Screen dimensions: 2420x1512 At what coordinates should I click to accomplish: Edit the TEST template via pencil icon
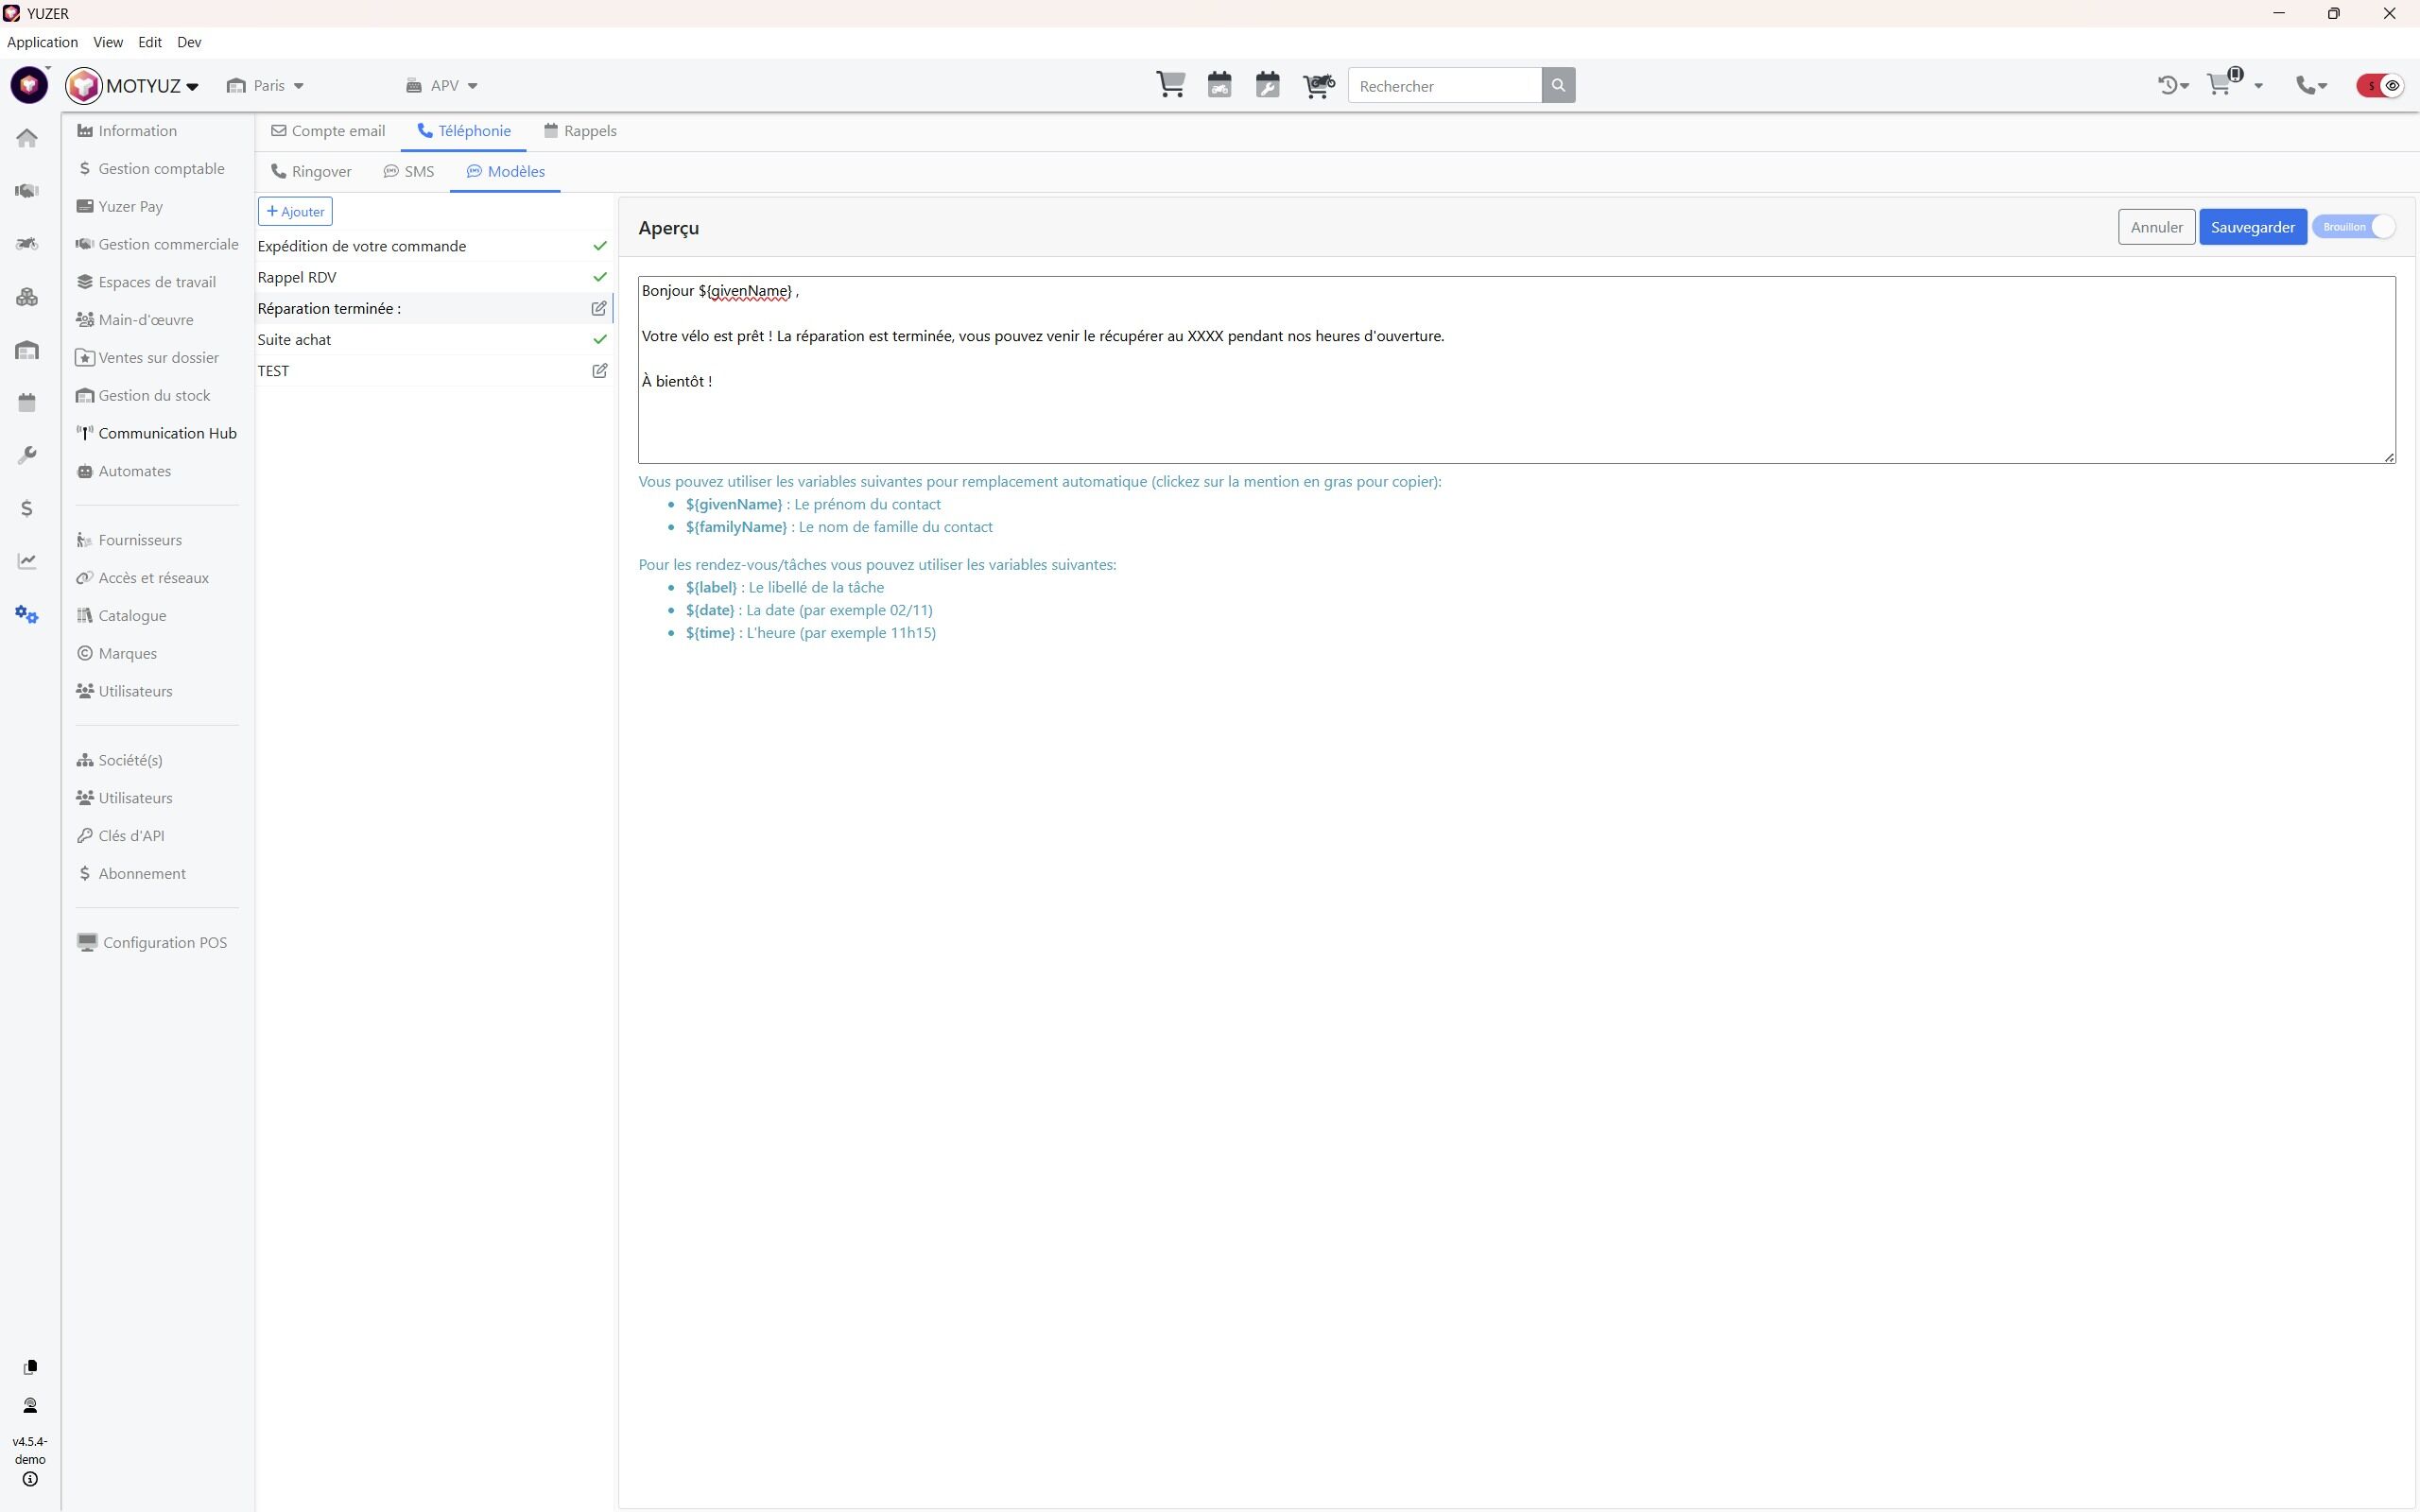(599, 371)
